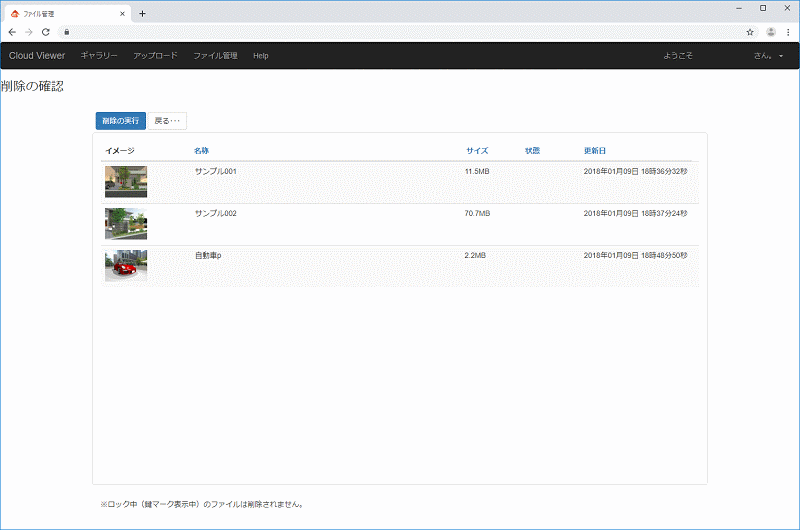
Task: Go back with browser back arrow
Action: [x=12, y=32]
